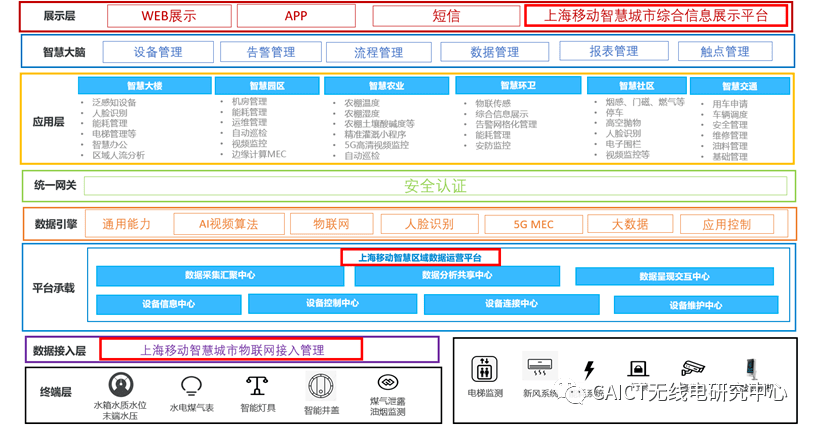The width and height of the screenshot is (814, 428).
Task: Click the 短信 box
Action: [446, 16]
